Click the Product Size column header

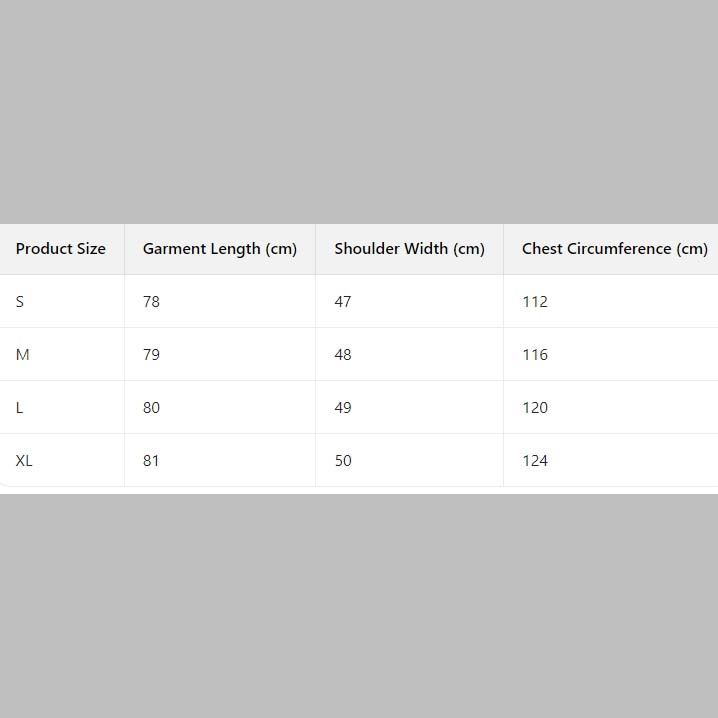click(x=60, y=249)
